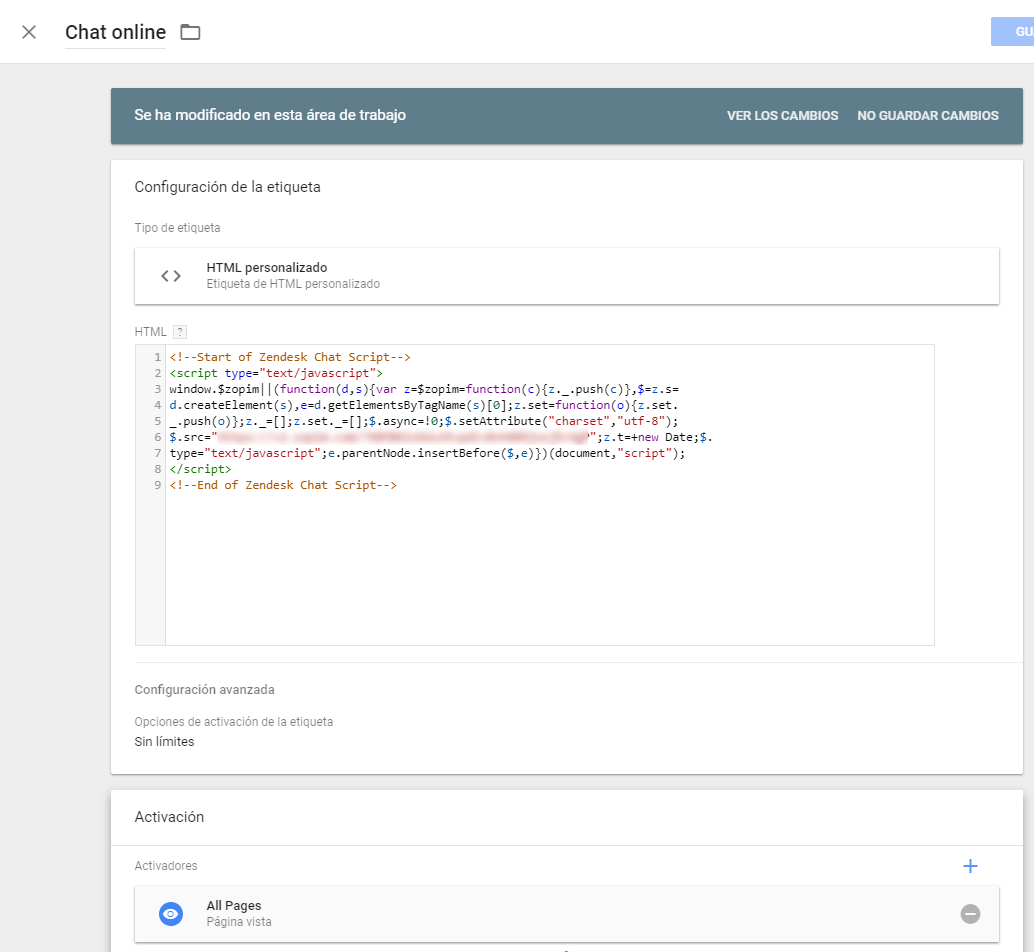Place cursor on Start of Zendesk comment line
The height and width of the screenshot is (952, 1034).
point(290,357)
